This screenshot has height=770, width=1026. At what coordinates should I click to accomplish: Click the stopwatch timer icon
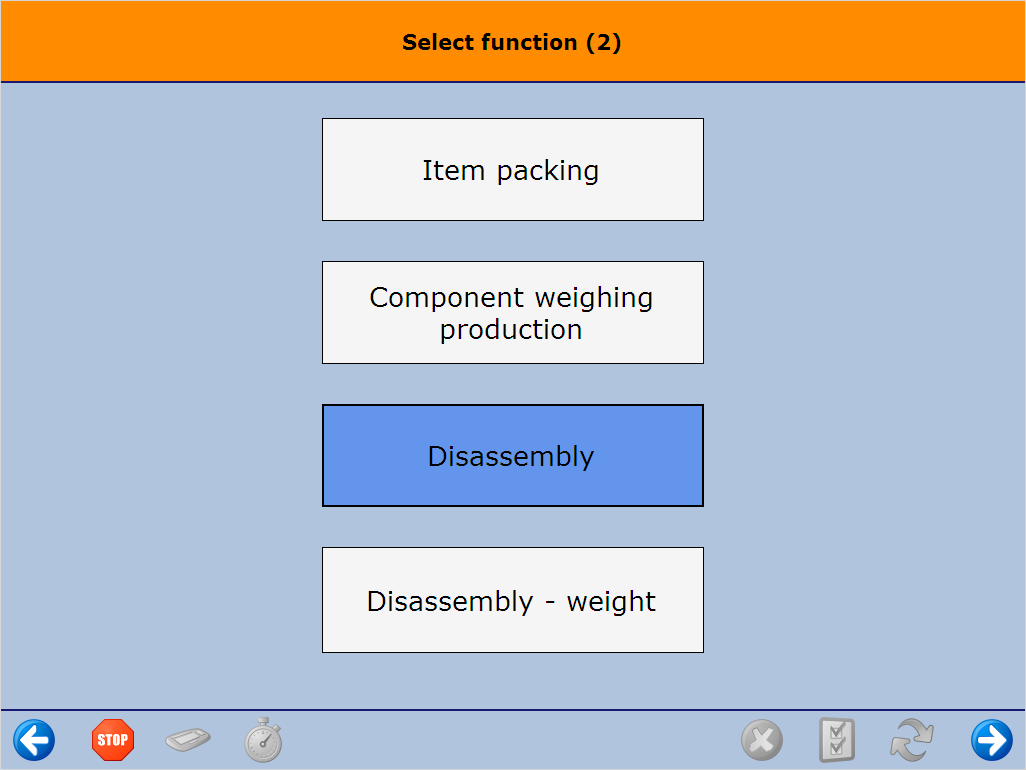click(x=263, y=741)
